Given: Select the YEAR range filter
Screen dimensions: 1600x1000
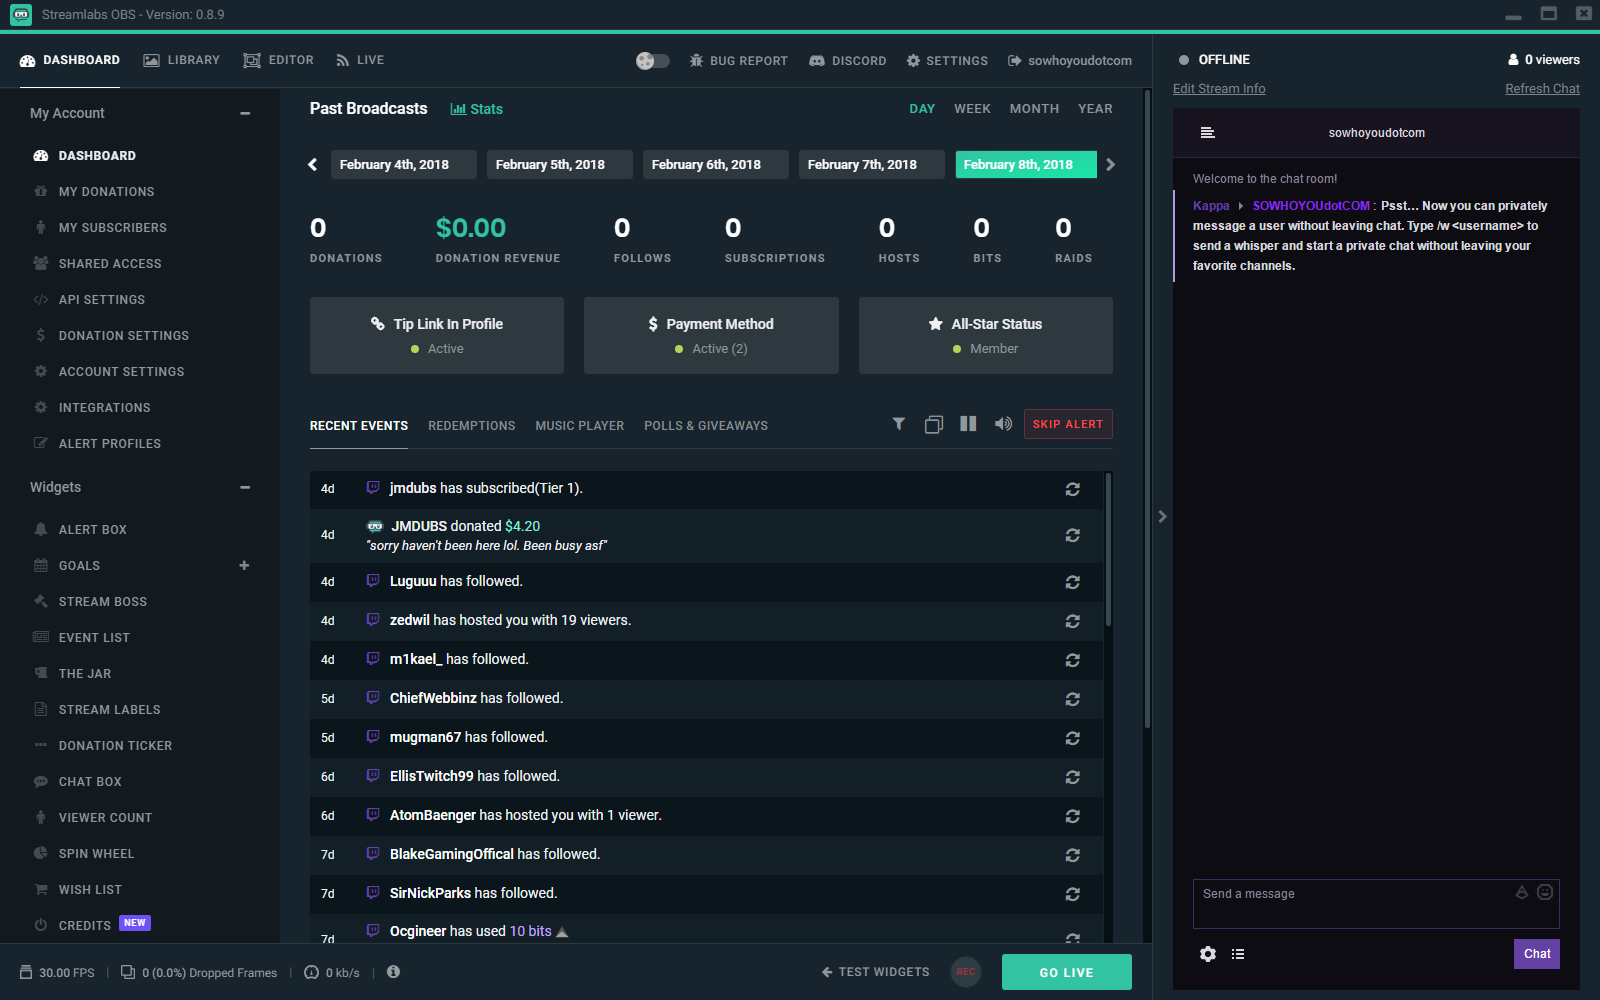Looking at the screenshot, I should coord(1095,109).
